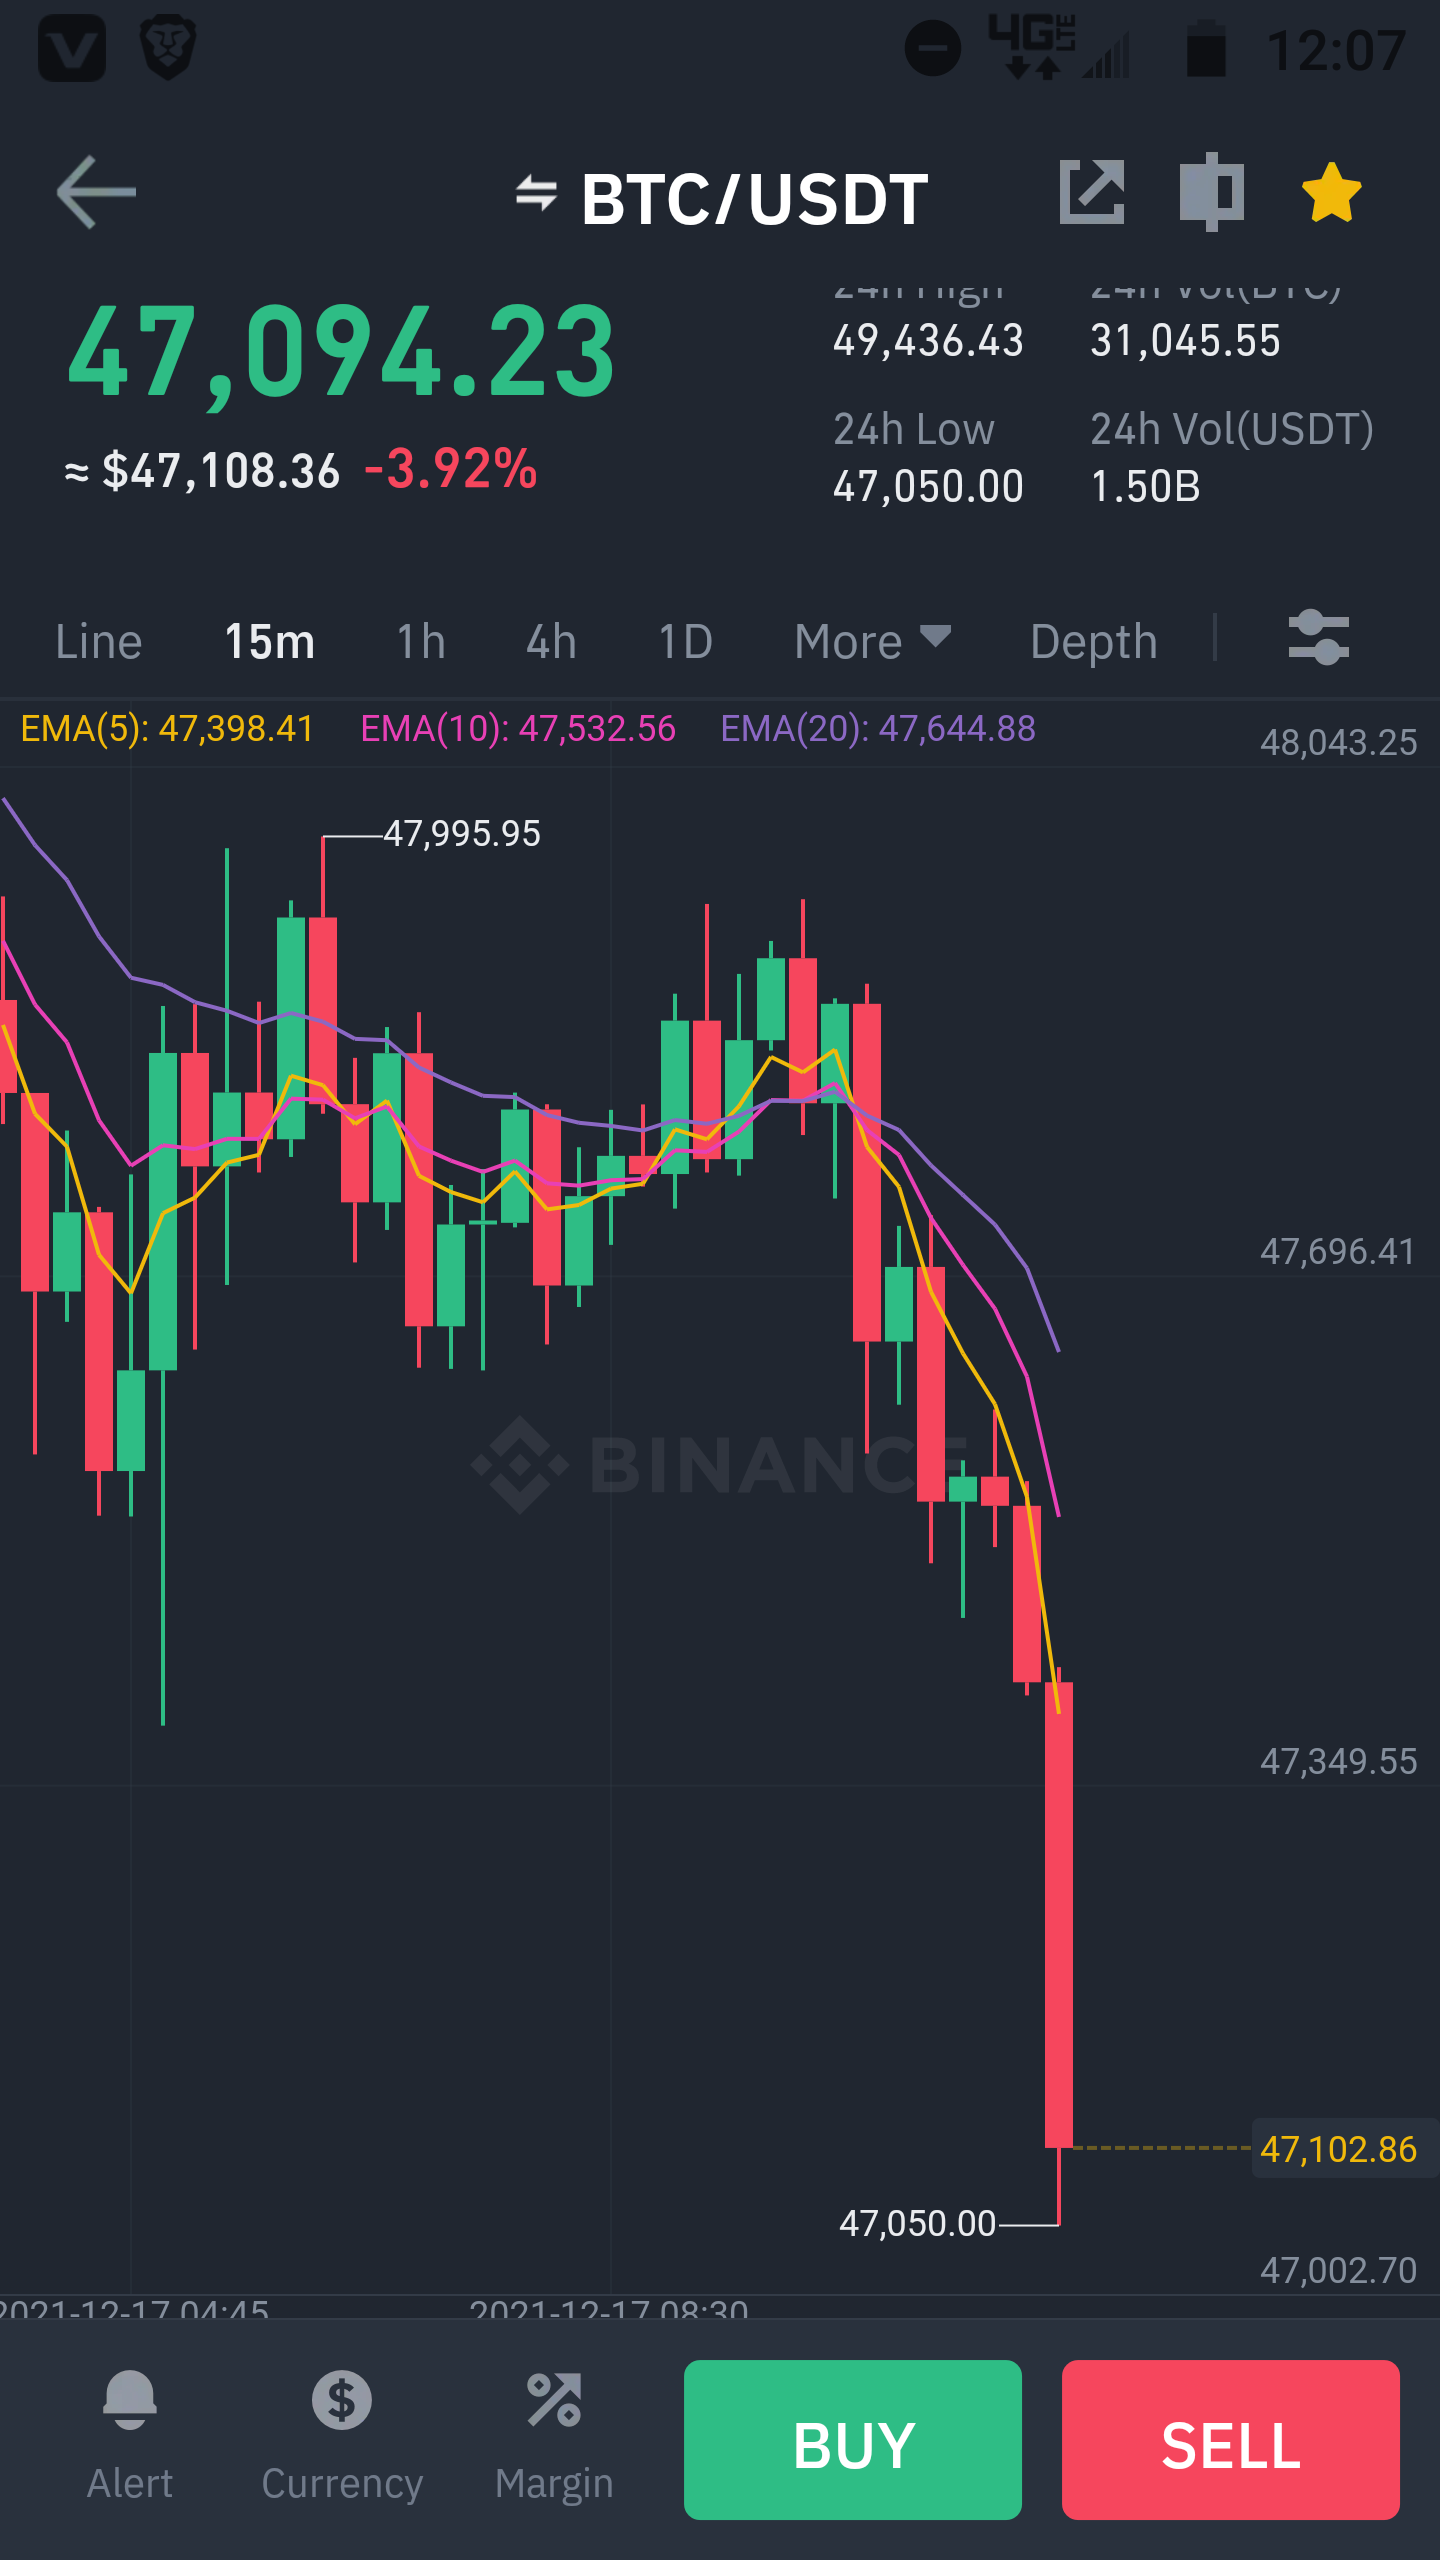Select the 4h interval tab
The width and height of the screenshot is (1440, 2560).
click(x=552, y=641)
